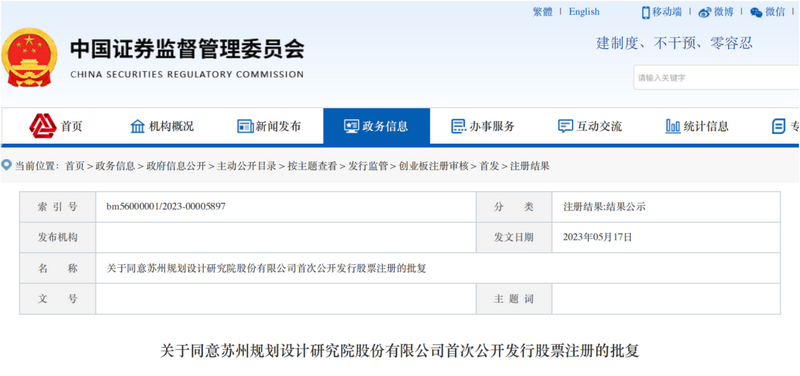800x376 pixels.
Task: Click the 发文日期 label cell
Action: [514, 237]
